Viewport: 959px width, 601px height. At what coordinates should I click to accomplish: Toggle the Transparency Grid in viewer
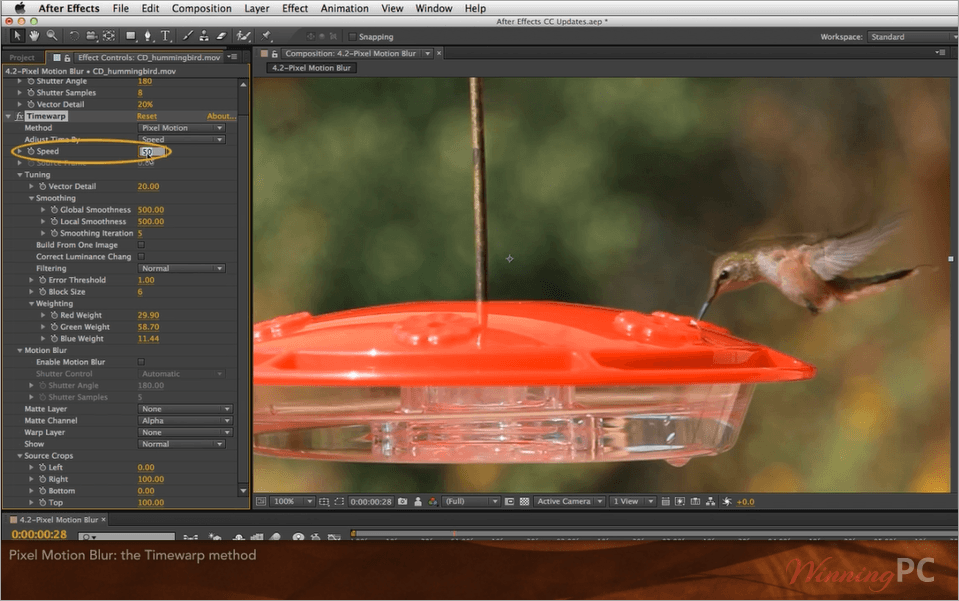coord(524,501)
